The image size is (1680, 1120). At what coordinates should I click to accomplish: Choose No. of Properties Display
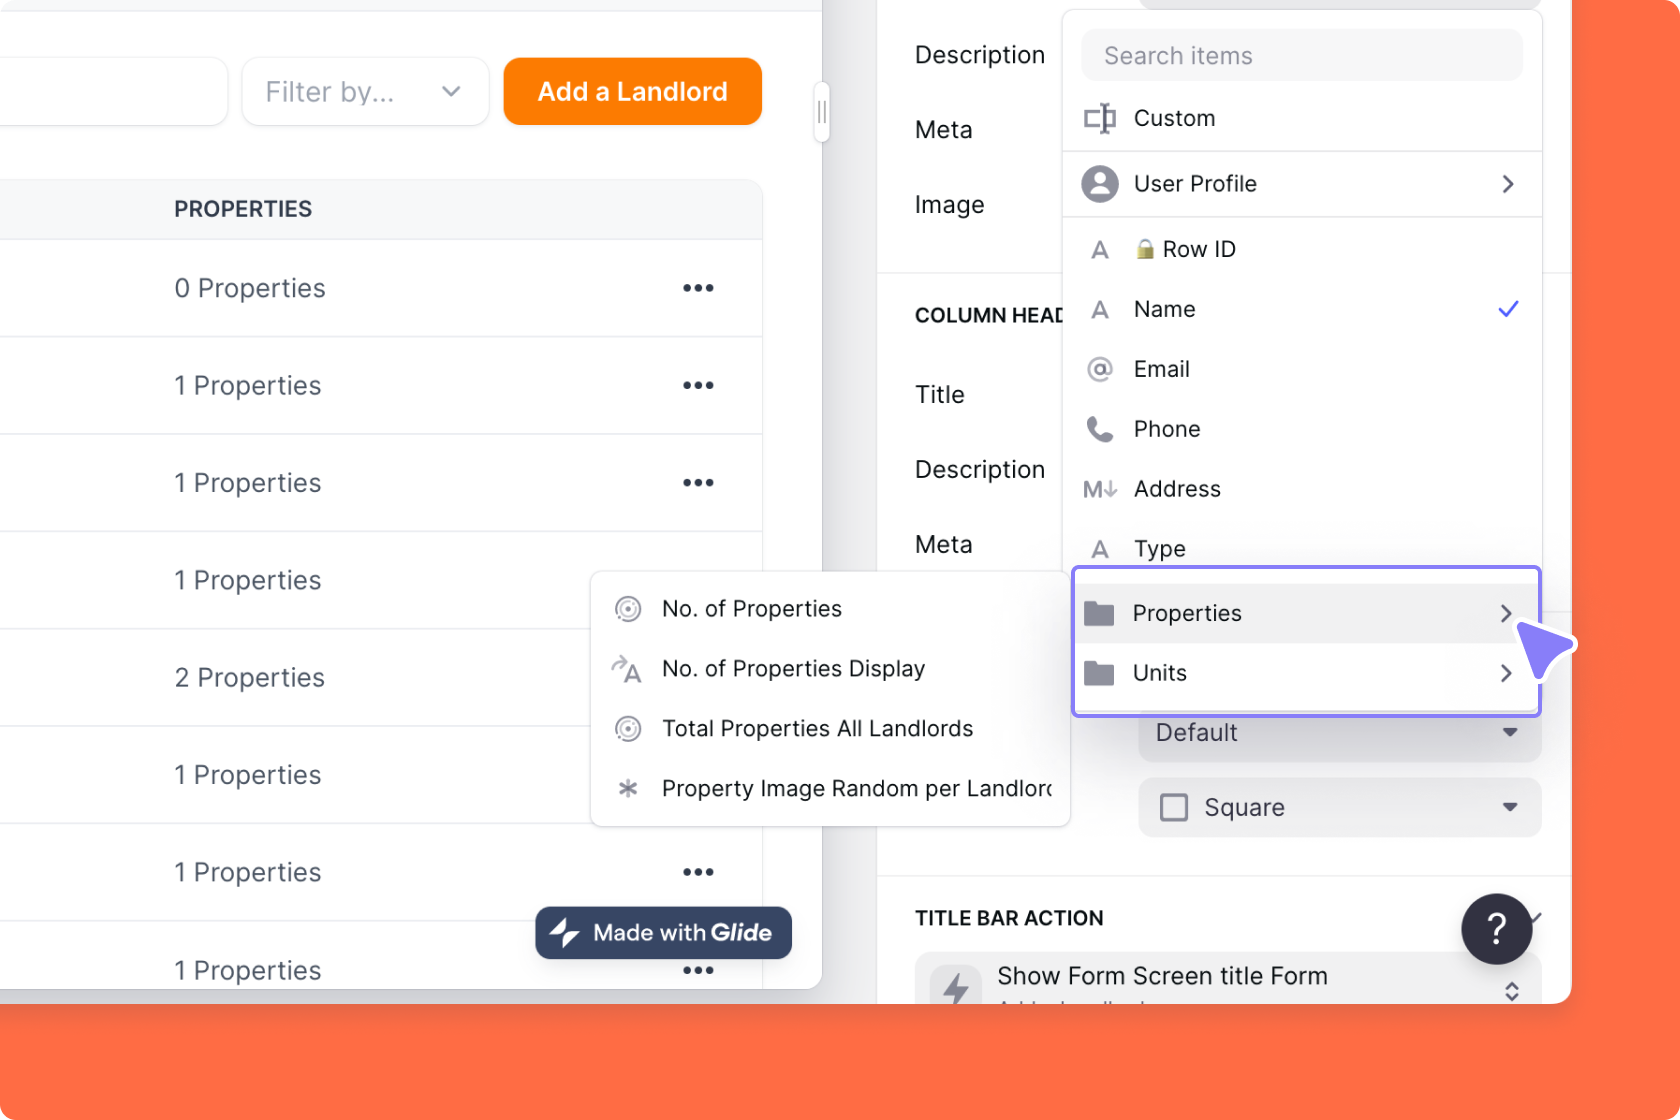[793, 669]
